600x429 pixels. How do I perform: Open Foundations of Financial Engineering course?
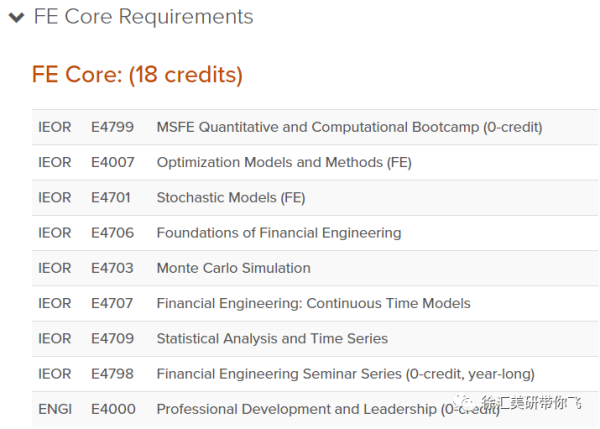[279, 233]
